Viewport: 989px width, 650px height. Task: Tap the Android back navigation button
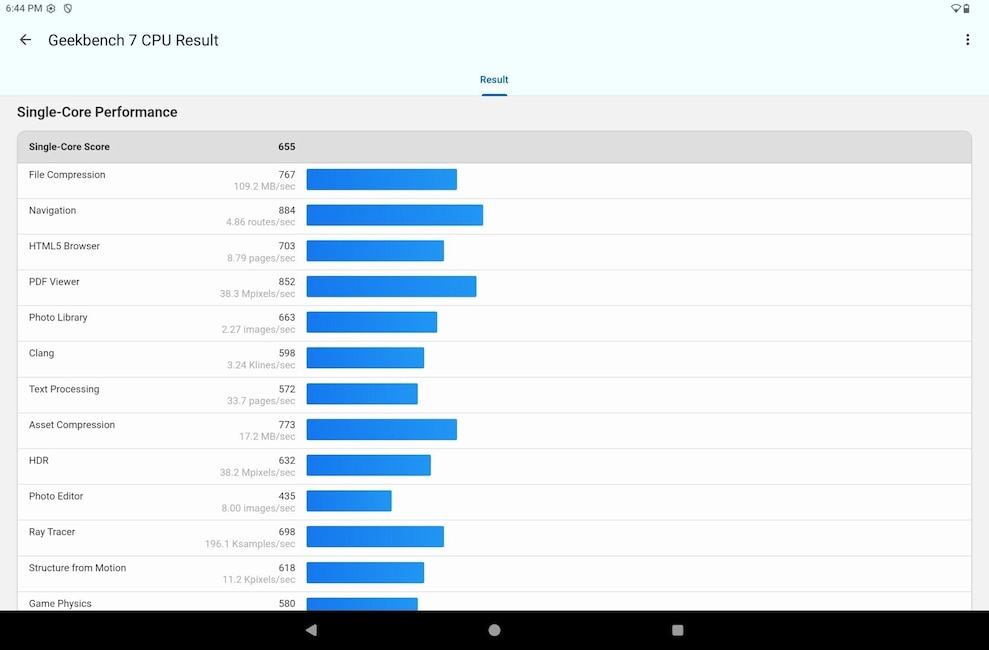click(311, 630)
